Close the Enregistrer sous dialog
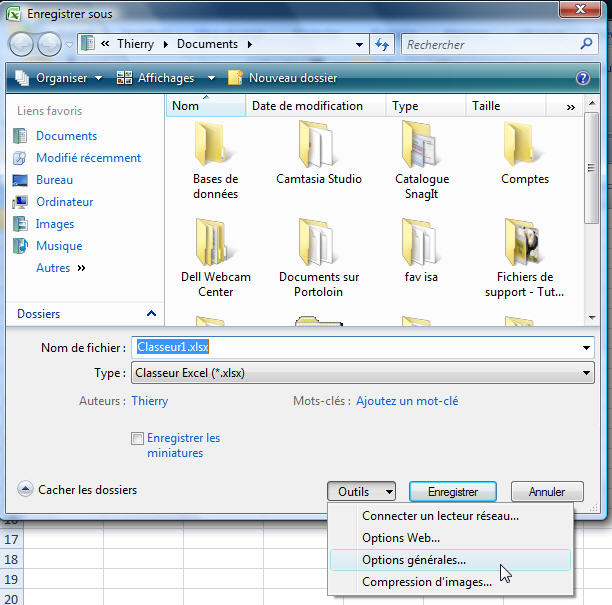Screen dimensions: 612x605 580,9
